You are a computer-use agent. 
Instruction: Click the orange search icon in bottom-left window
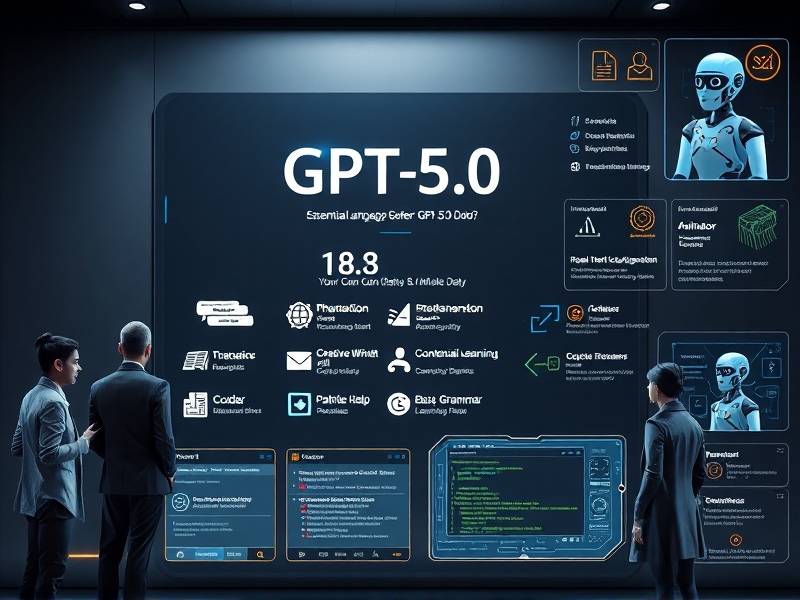tap(260, 554)
